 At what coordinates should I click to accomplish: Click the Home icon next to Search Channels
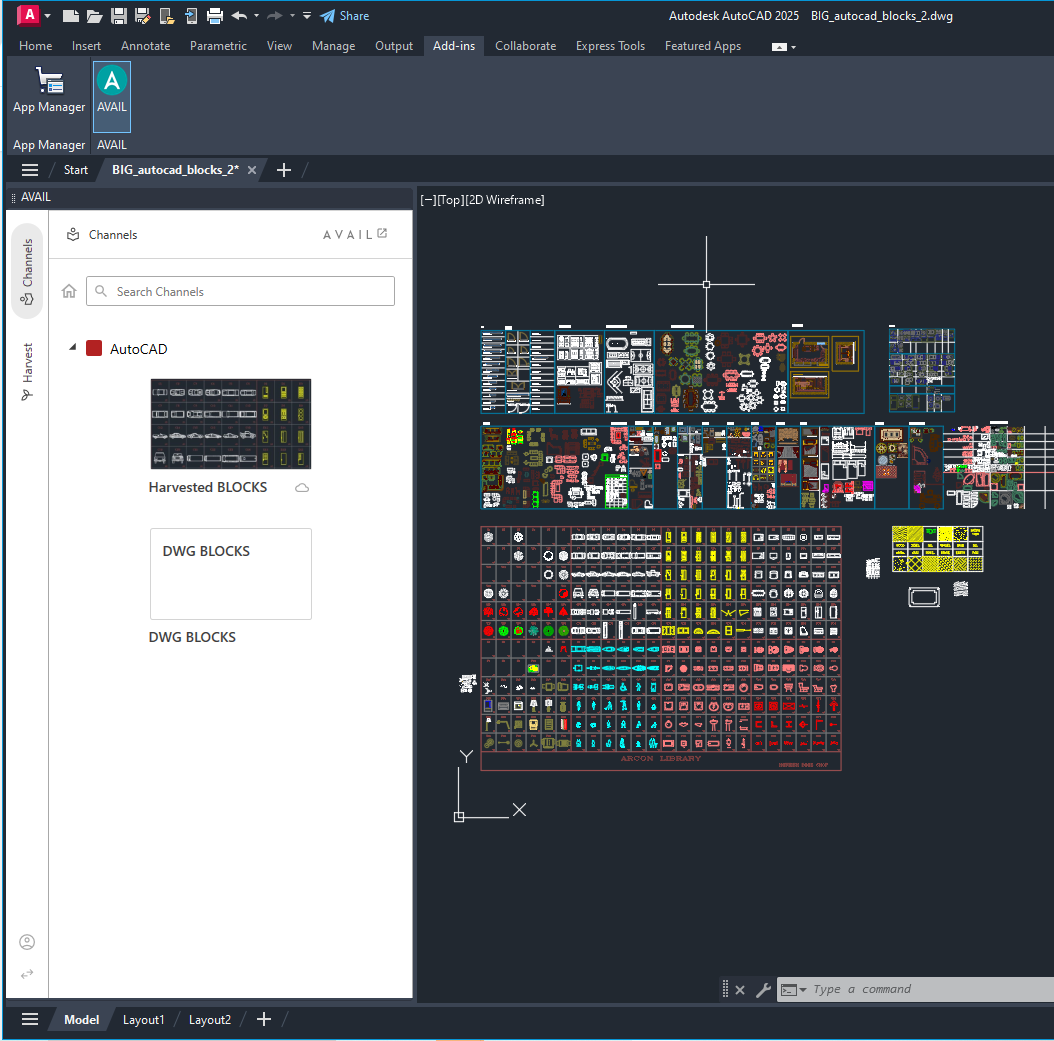68,291
